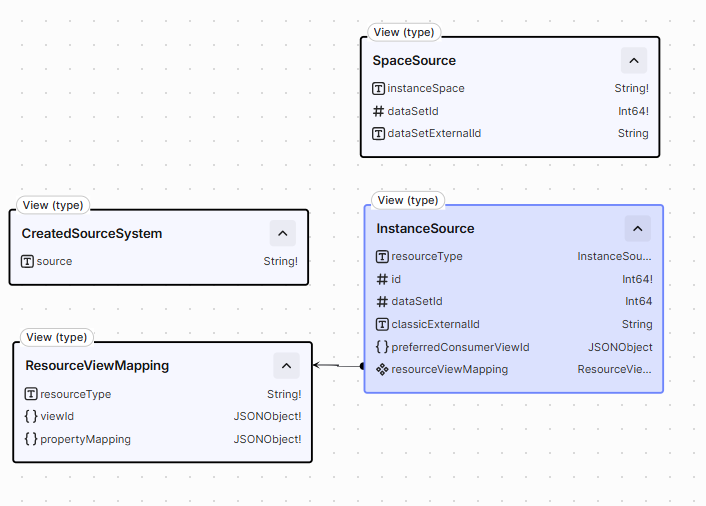Click braces icon beside propertyMapping
This screenshot has width=706, height=506.
(x=31, y=438)
